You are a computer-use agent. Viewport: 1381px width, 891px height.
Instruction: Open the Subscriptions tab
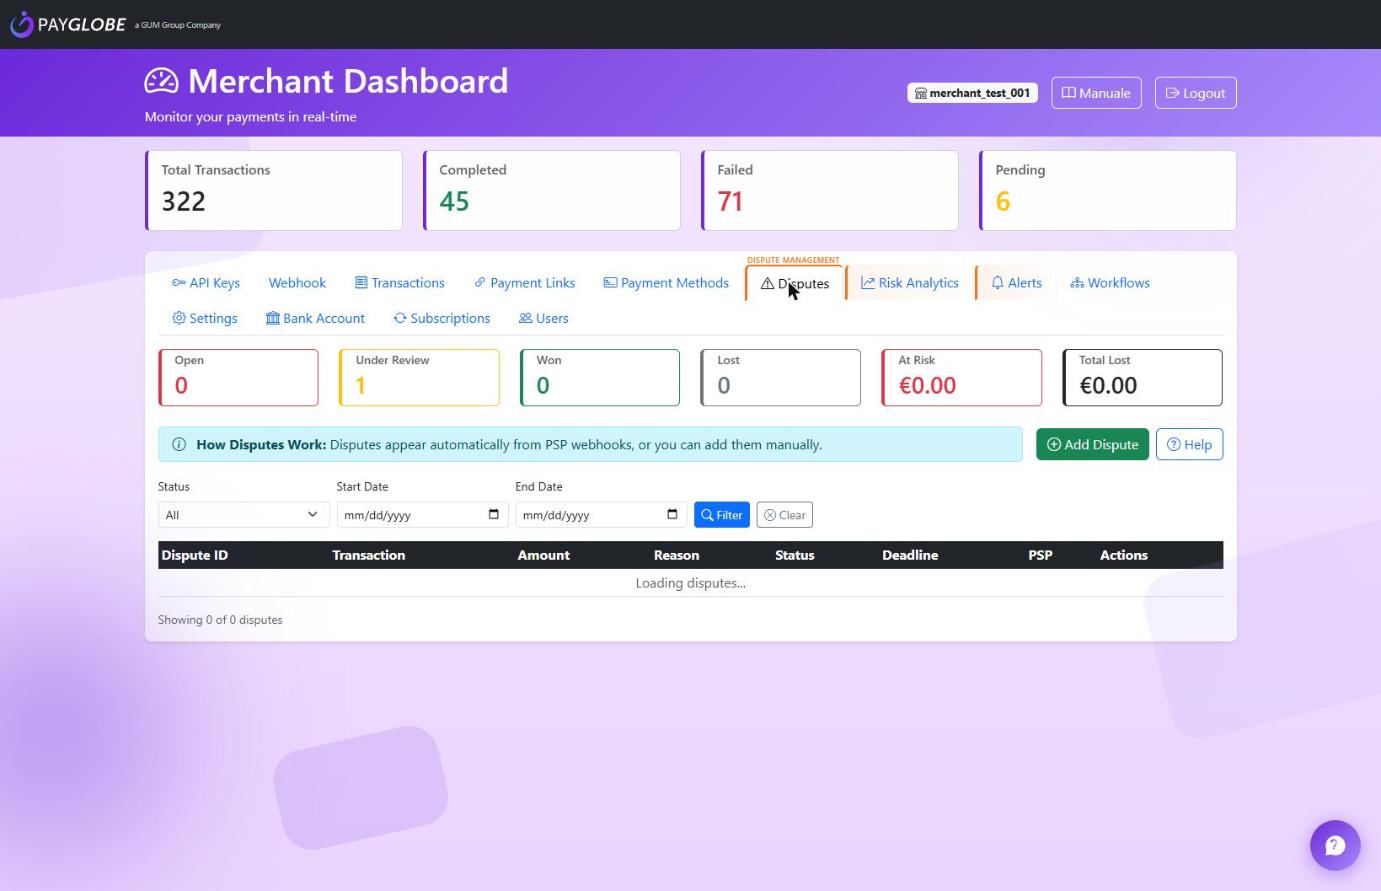(x=442, y=318)
